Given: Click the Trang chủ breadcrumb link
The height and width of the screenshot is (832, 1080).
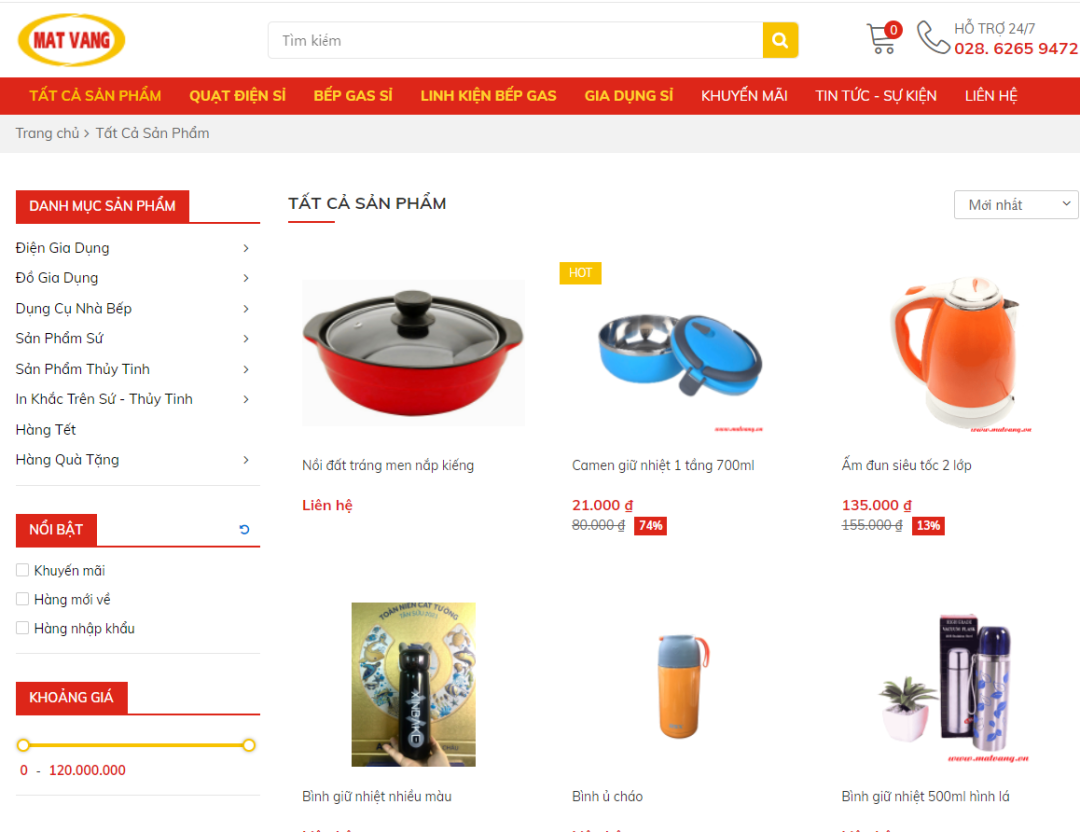Looking at the screenshot, I should click(x=48, y=133).
